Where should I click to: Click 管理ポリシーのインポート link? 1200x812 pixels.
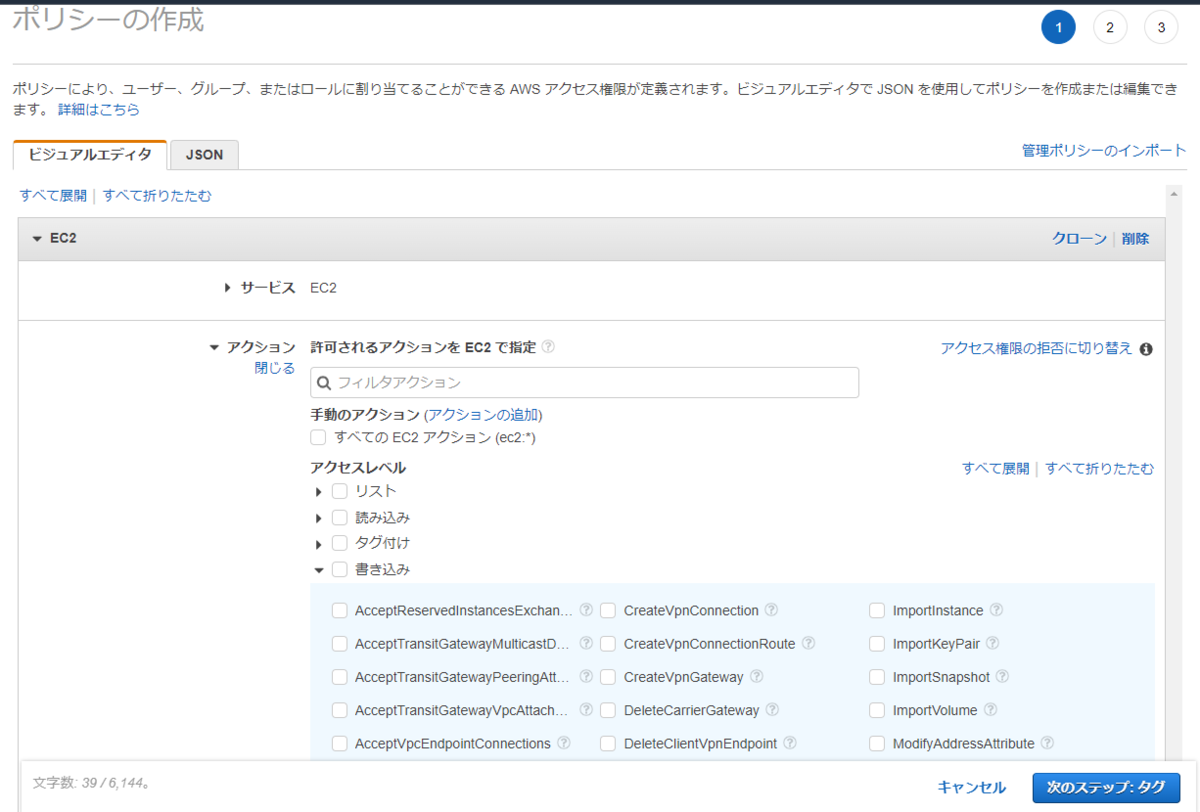point(1104,151)
